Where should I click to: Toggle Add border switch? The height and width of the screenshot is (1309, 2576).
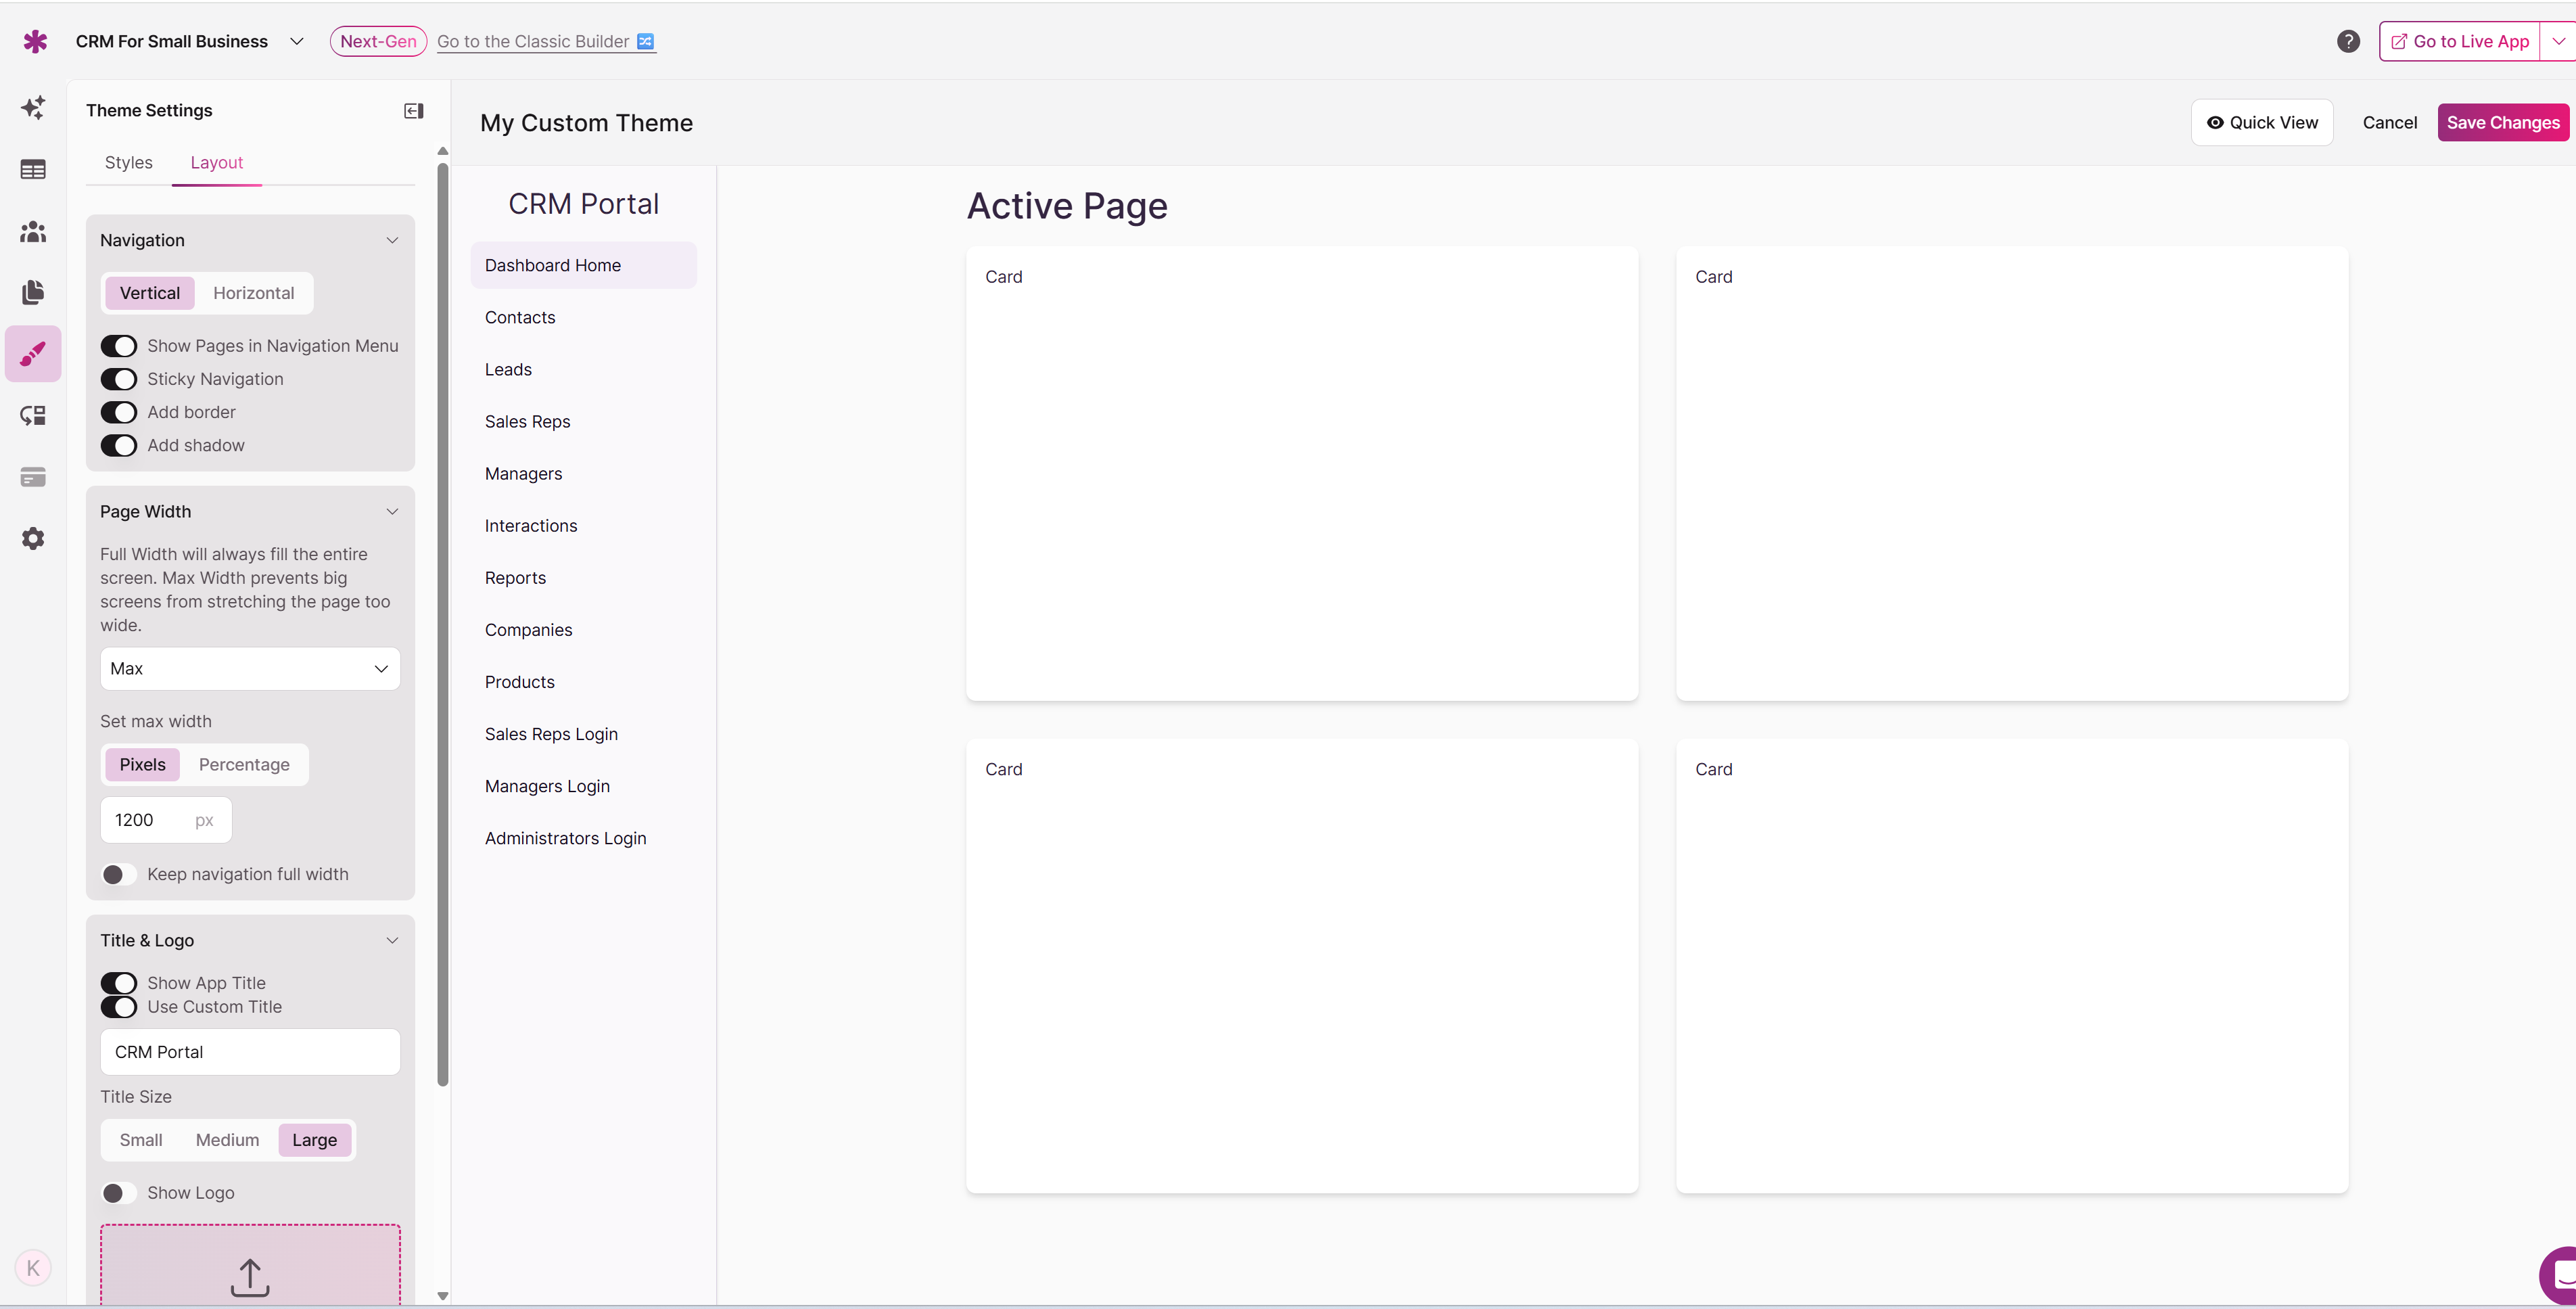point(119,412)
